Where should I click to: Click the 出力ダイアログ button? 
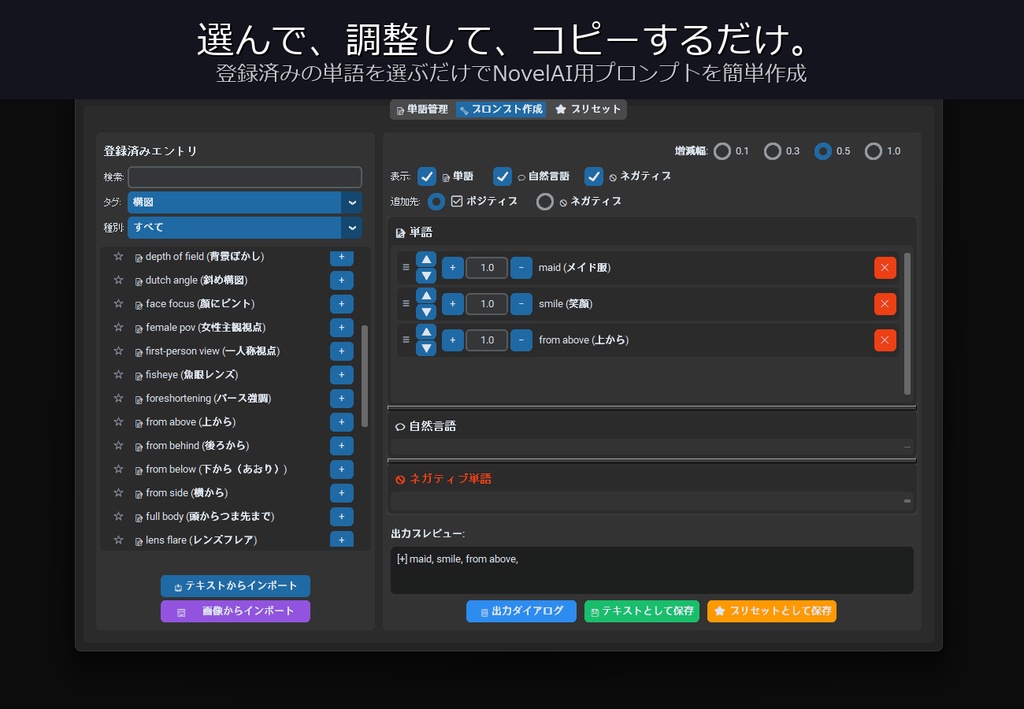[520, 611]
